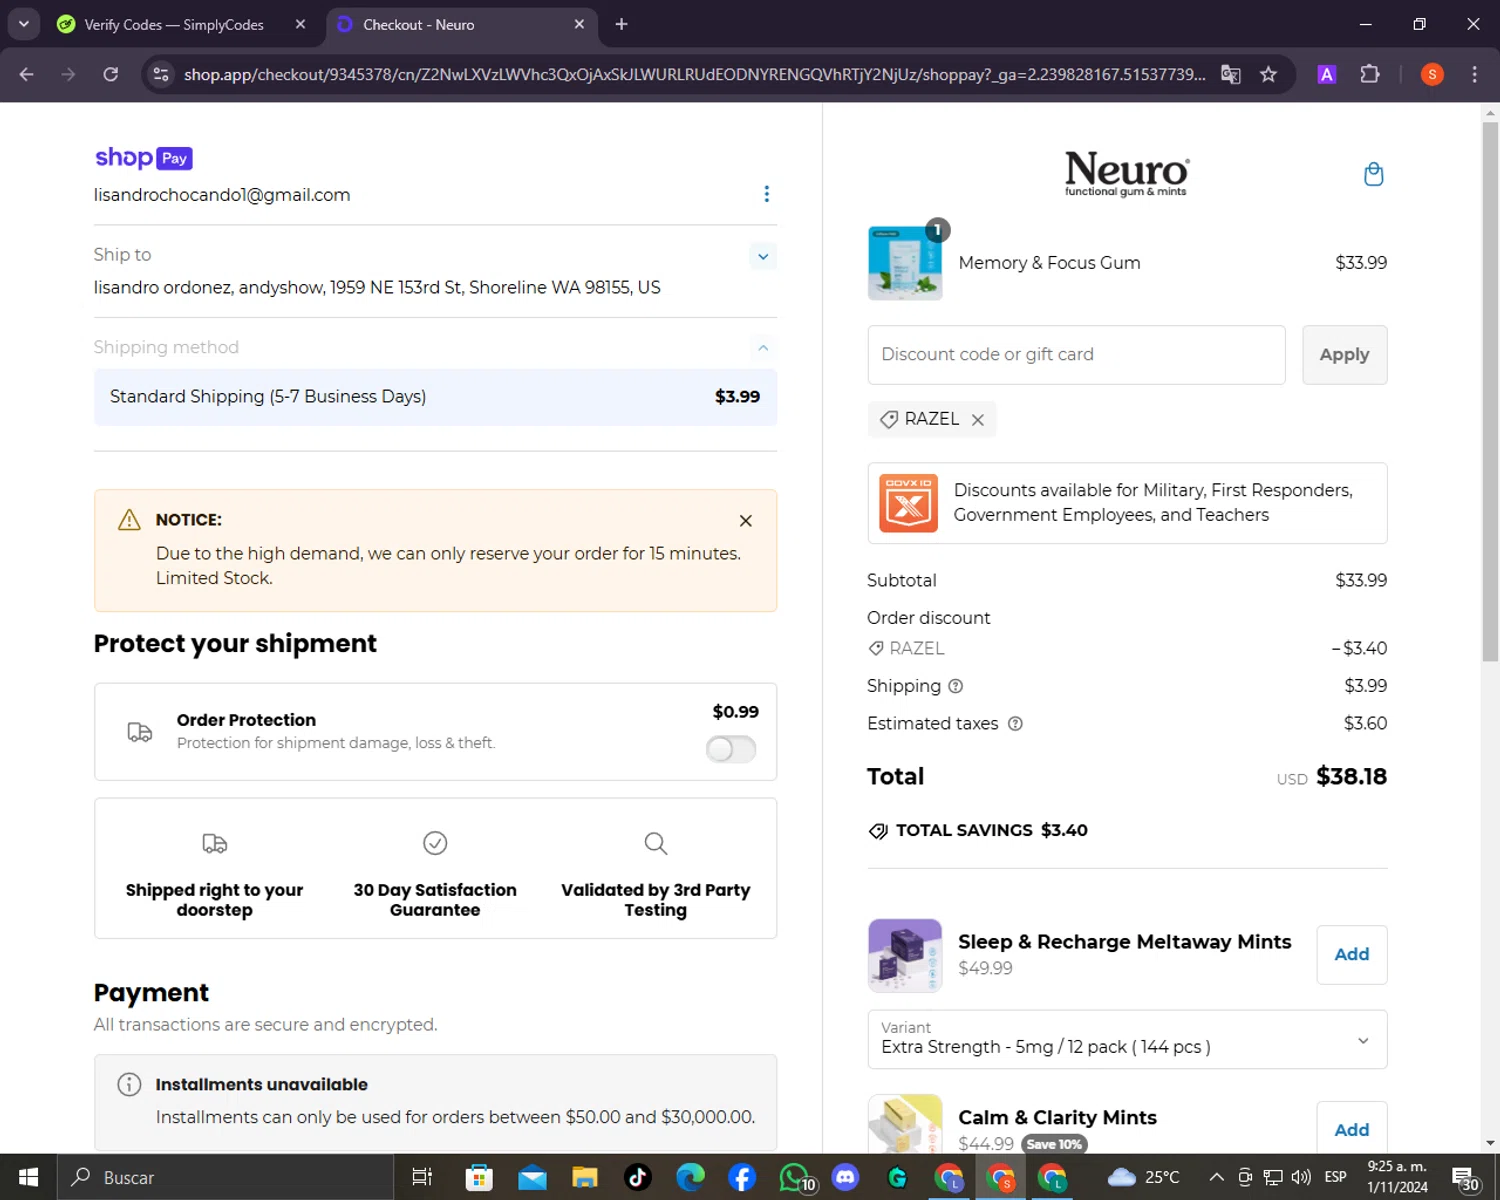Click the 30 Day Satisfaction checkmark icon
The image size is (1500, 1200).
(x=435, y=843)
